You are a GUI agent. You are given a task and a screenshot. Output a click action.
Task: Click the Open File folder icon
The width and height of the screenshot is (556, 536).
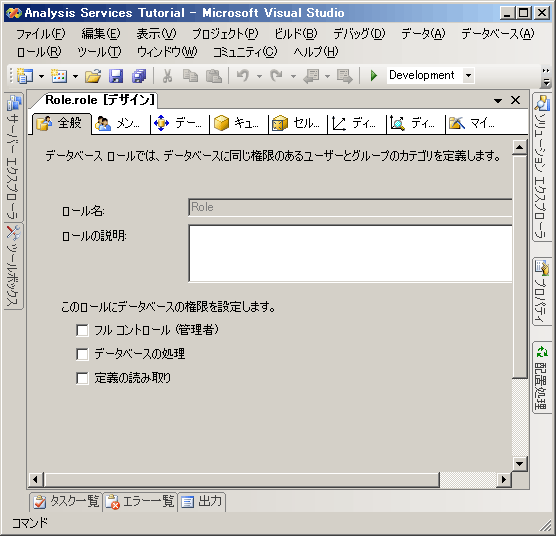[93, 76]
